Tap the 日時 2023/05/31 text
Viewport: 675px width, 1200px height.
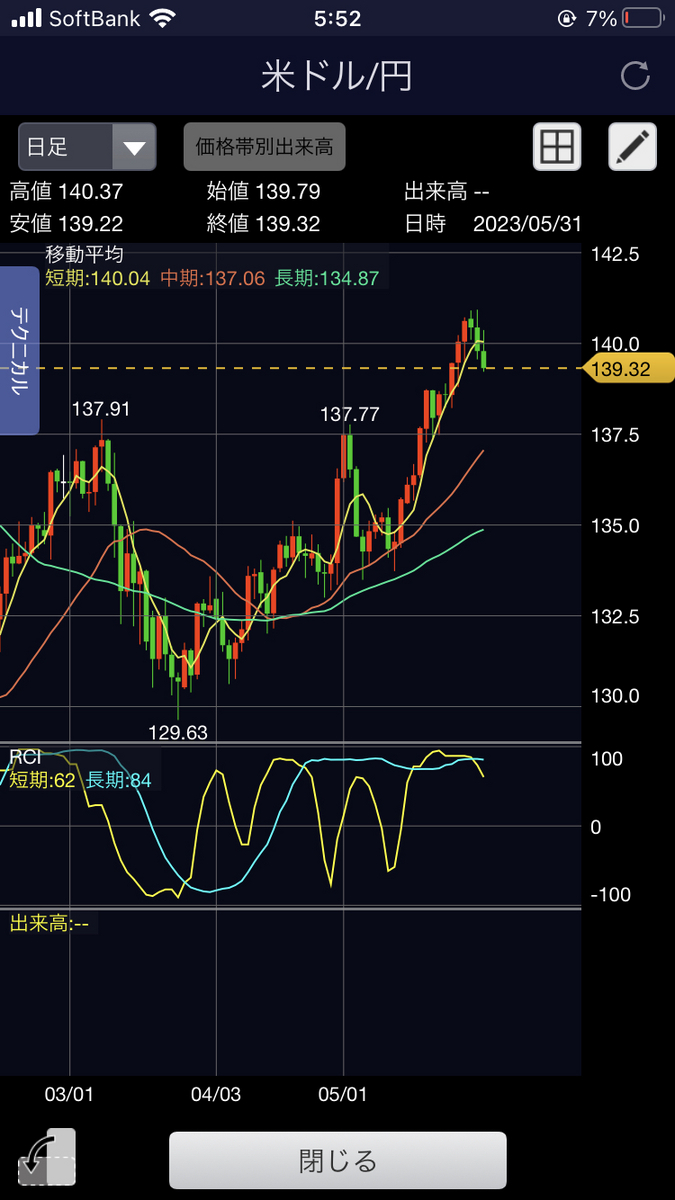[493, 223]
